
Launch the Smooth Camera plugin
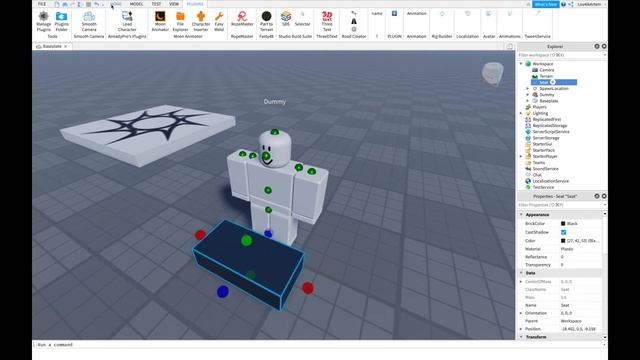pos(89,21)
